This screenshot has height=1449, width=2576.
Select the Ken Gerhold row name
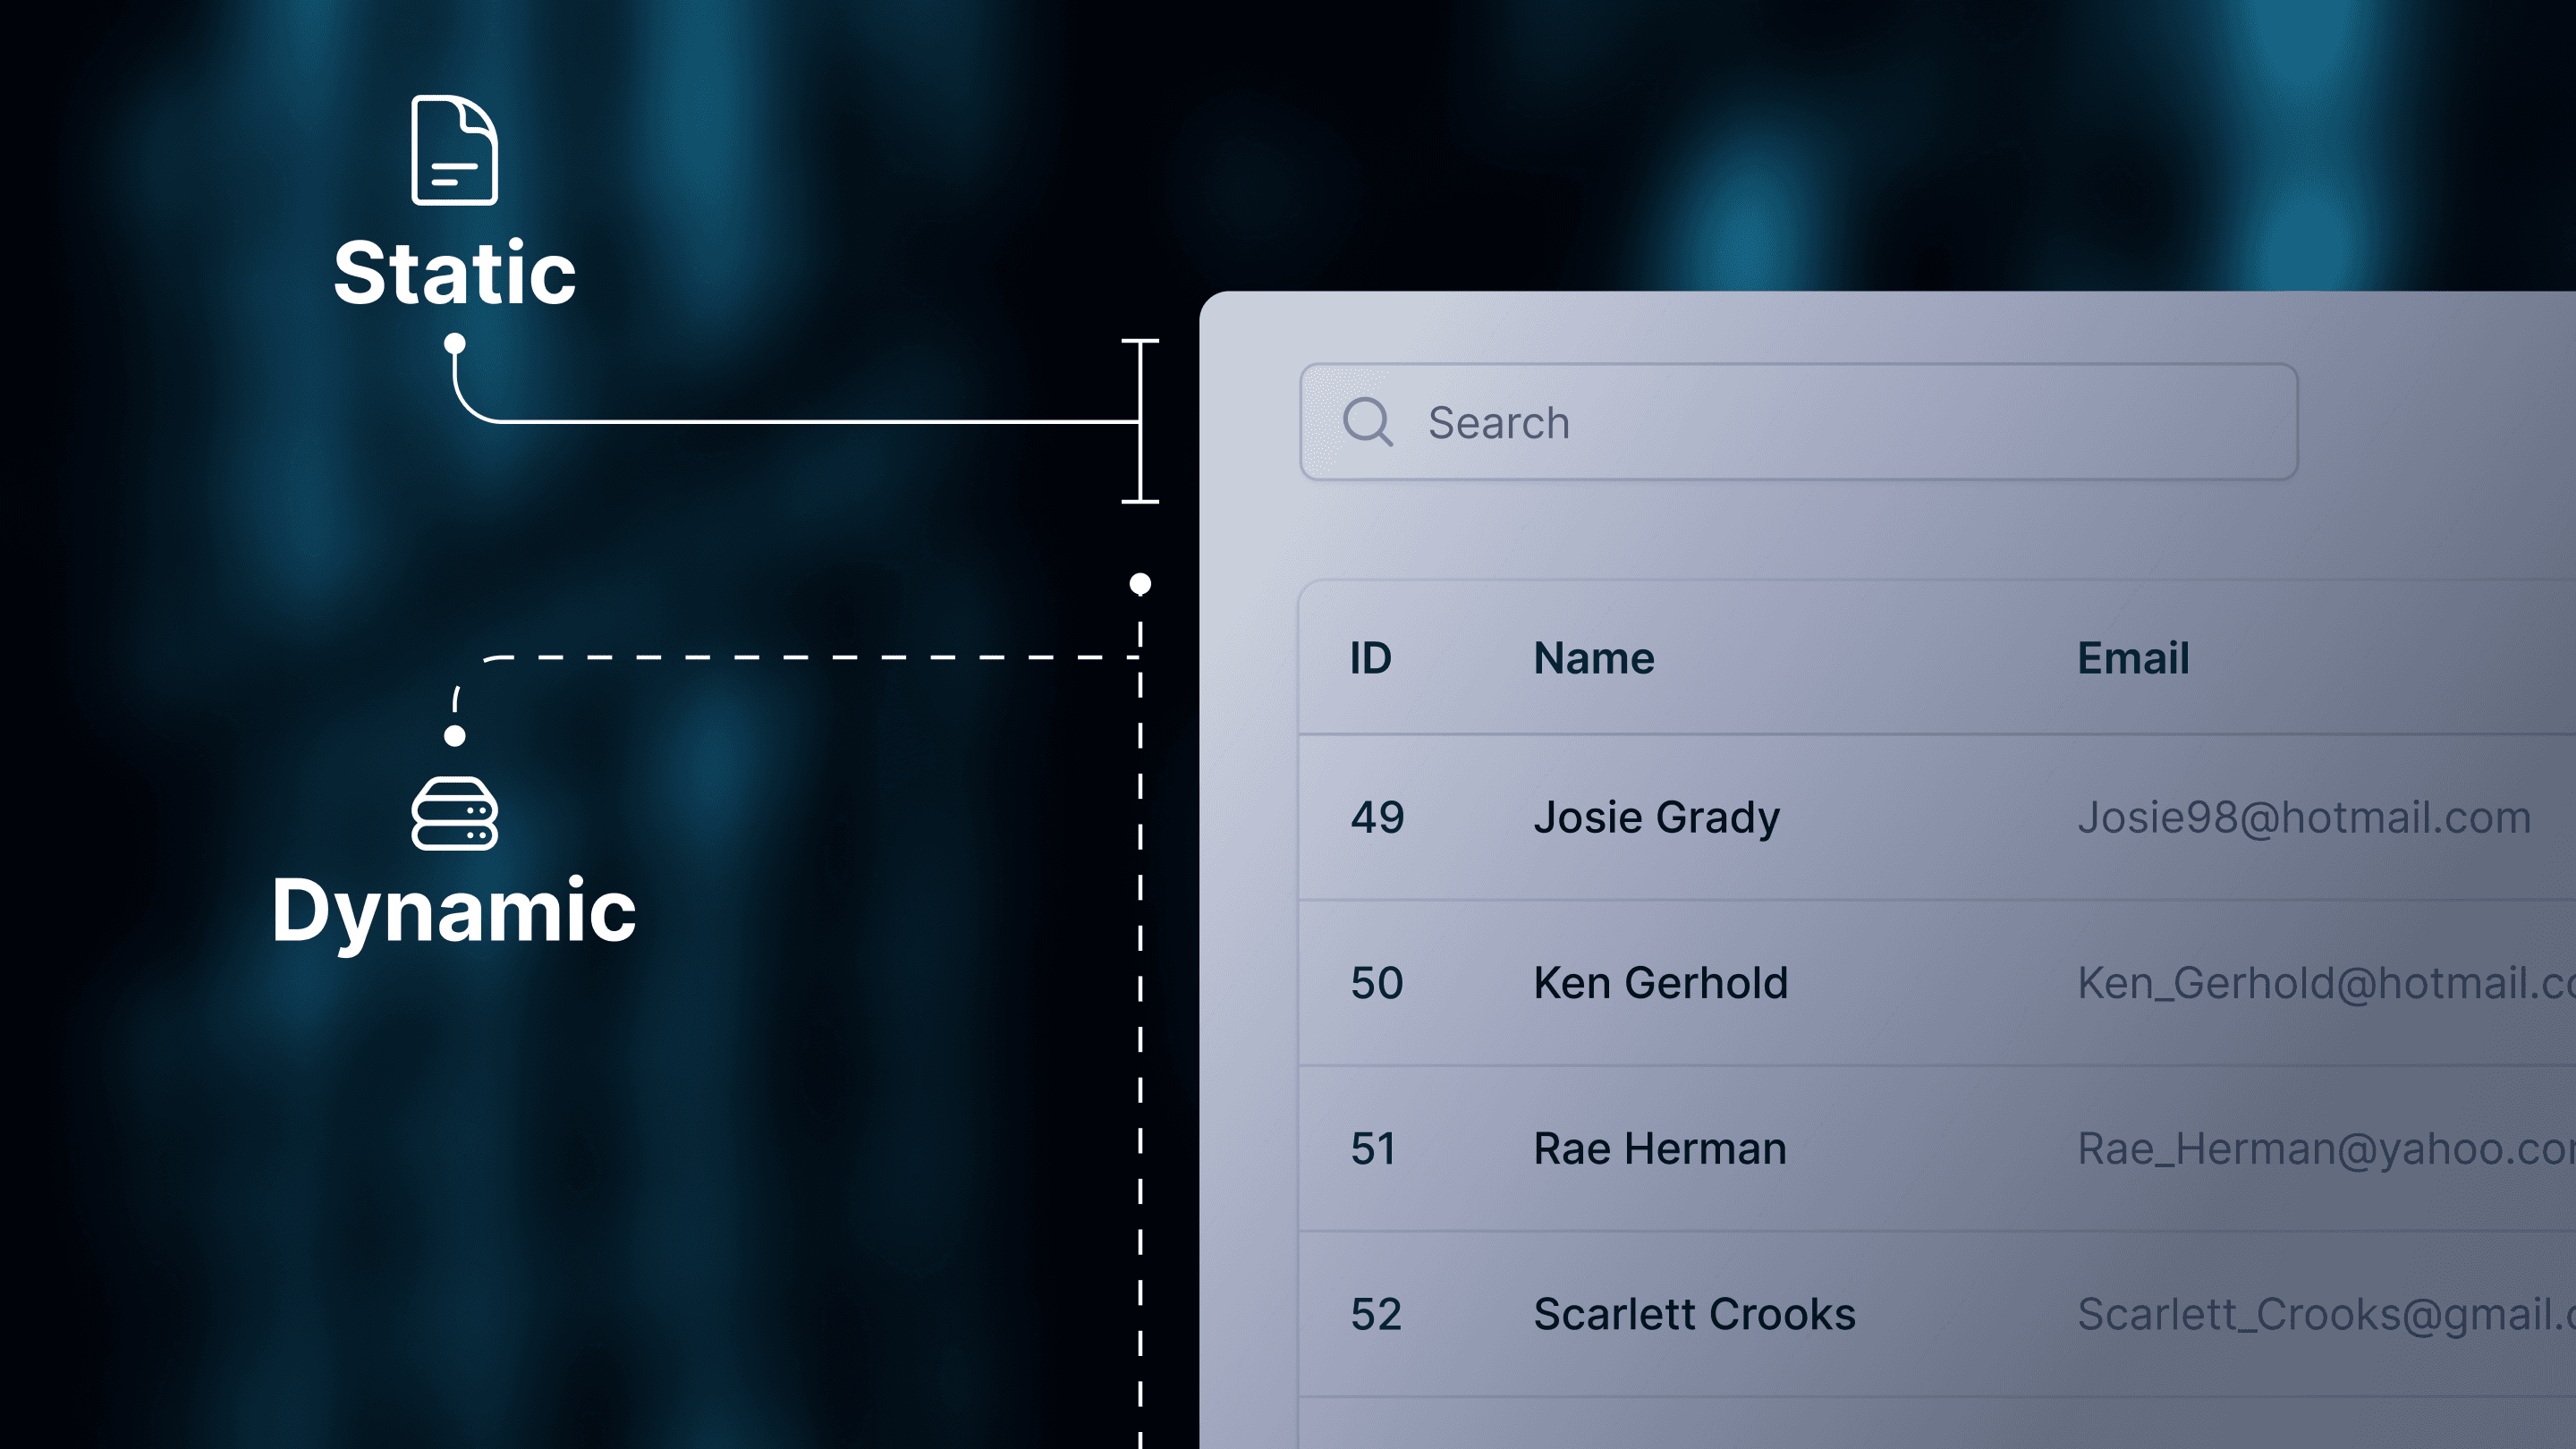1661,983
